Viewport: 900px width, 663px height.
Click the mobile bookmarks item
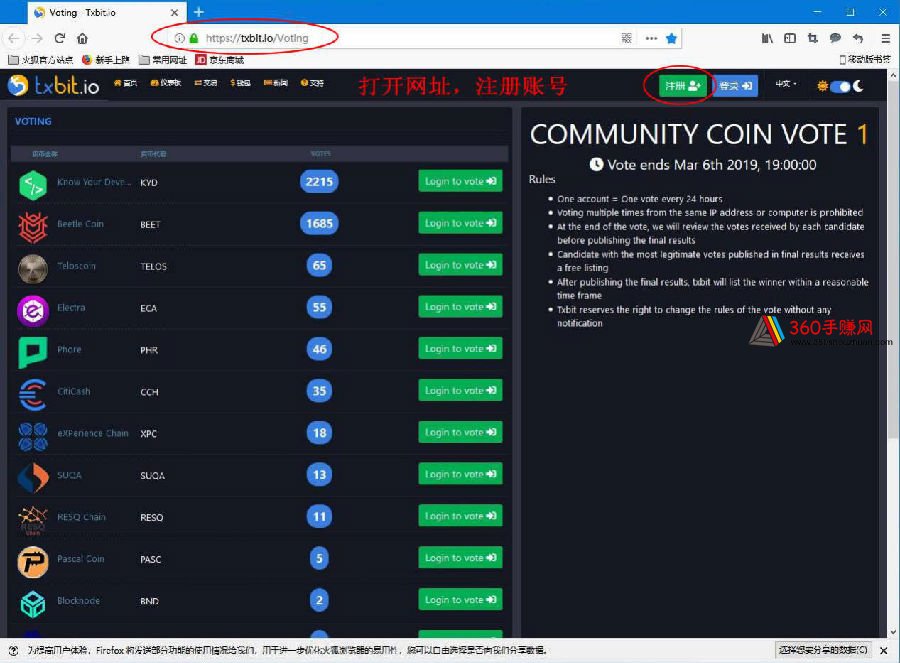865,59
